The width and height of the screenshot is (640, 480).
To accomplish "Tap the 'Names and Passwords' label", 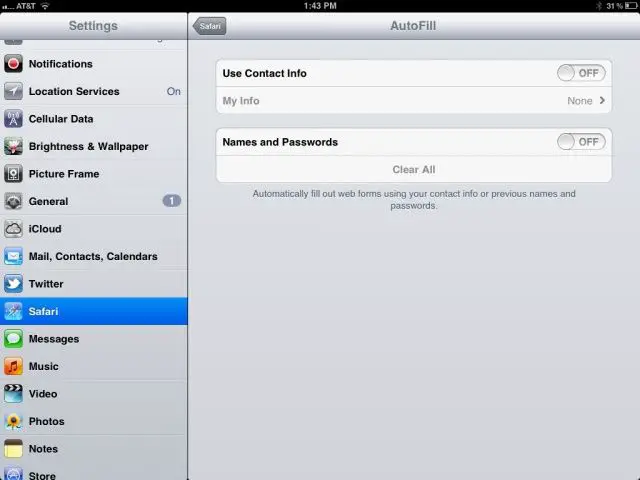I will [280, 142].
